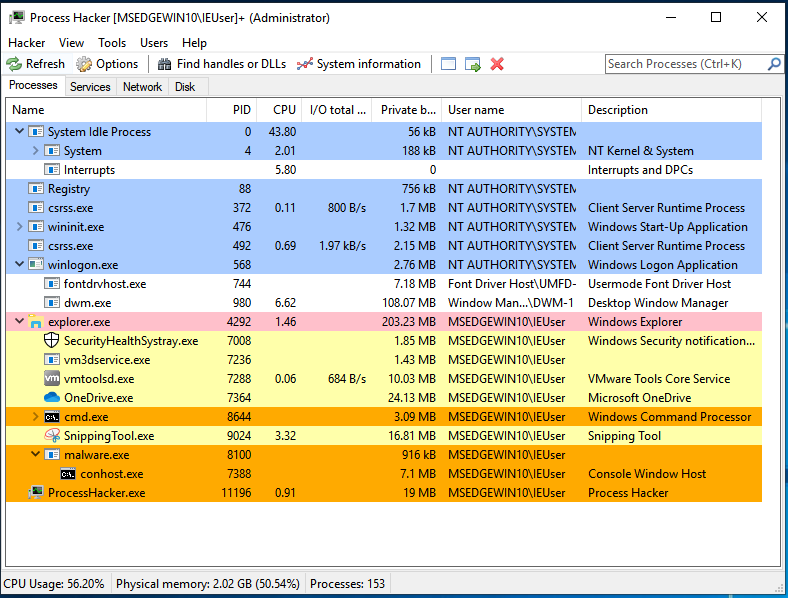Open Options via gear icon
The height and width of the screenshot is (598, 788).
click(x=84, y=64)
